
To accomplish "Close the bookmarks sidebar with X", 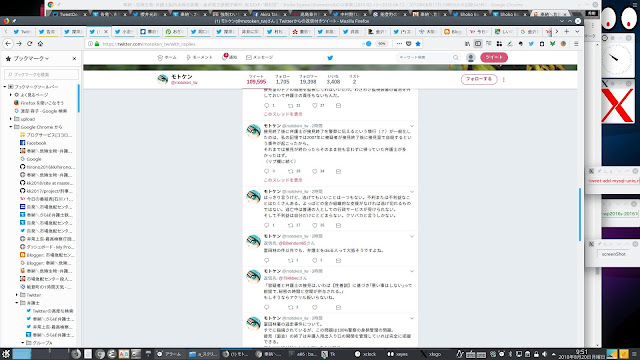I will tap(74, 58).
